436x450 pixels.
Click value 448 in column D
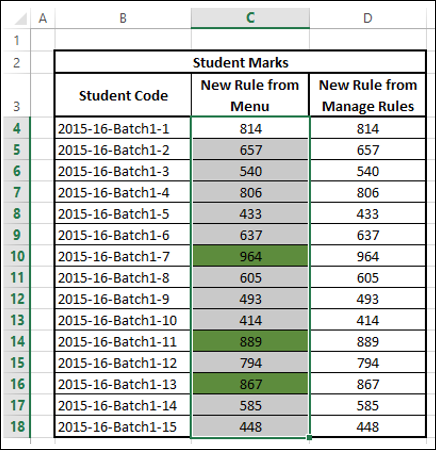pos(368,427)
